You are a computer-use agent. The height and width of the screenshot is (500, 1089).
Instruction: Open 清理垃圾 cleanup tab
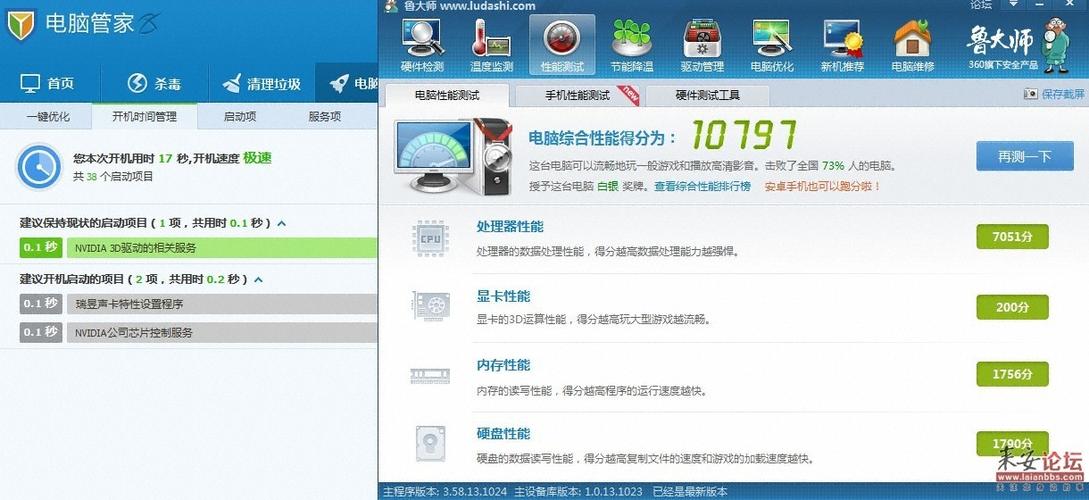tap(261, 84)
